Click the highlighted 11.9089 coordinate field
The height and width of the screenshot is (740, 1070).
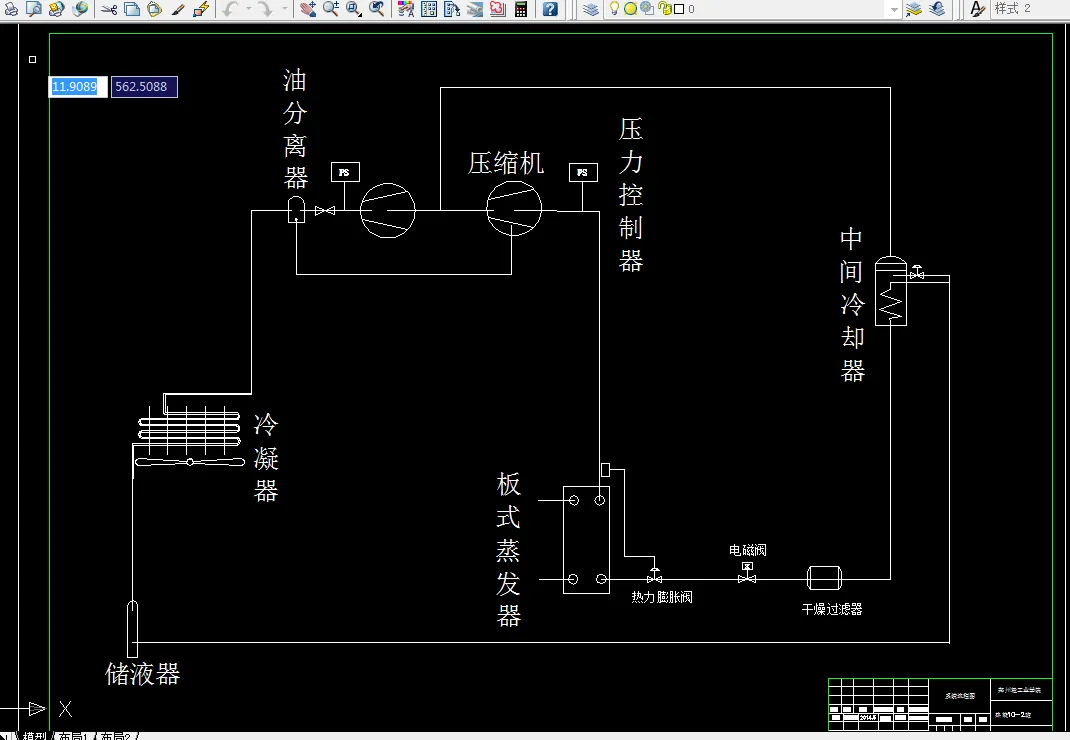[x=78, y=87]
